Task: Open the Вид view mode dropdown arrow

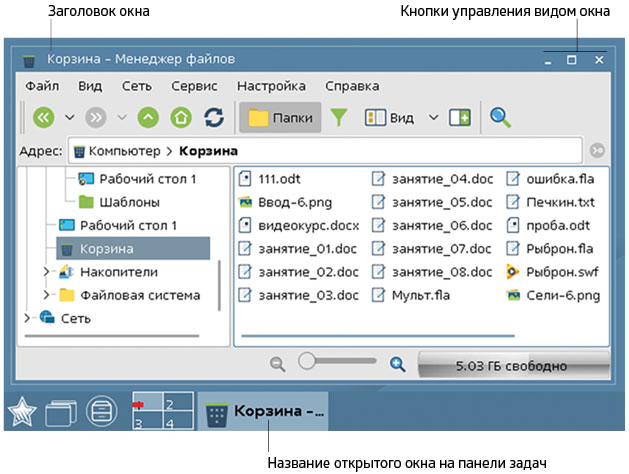Action: coord(433,117)
